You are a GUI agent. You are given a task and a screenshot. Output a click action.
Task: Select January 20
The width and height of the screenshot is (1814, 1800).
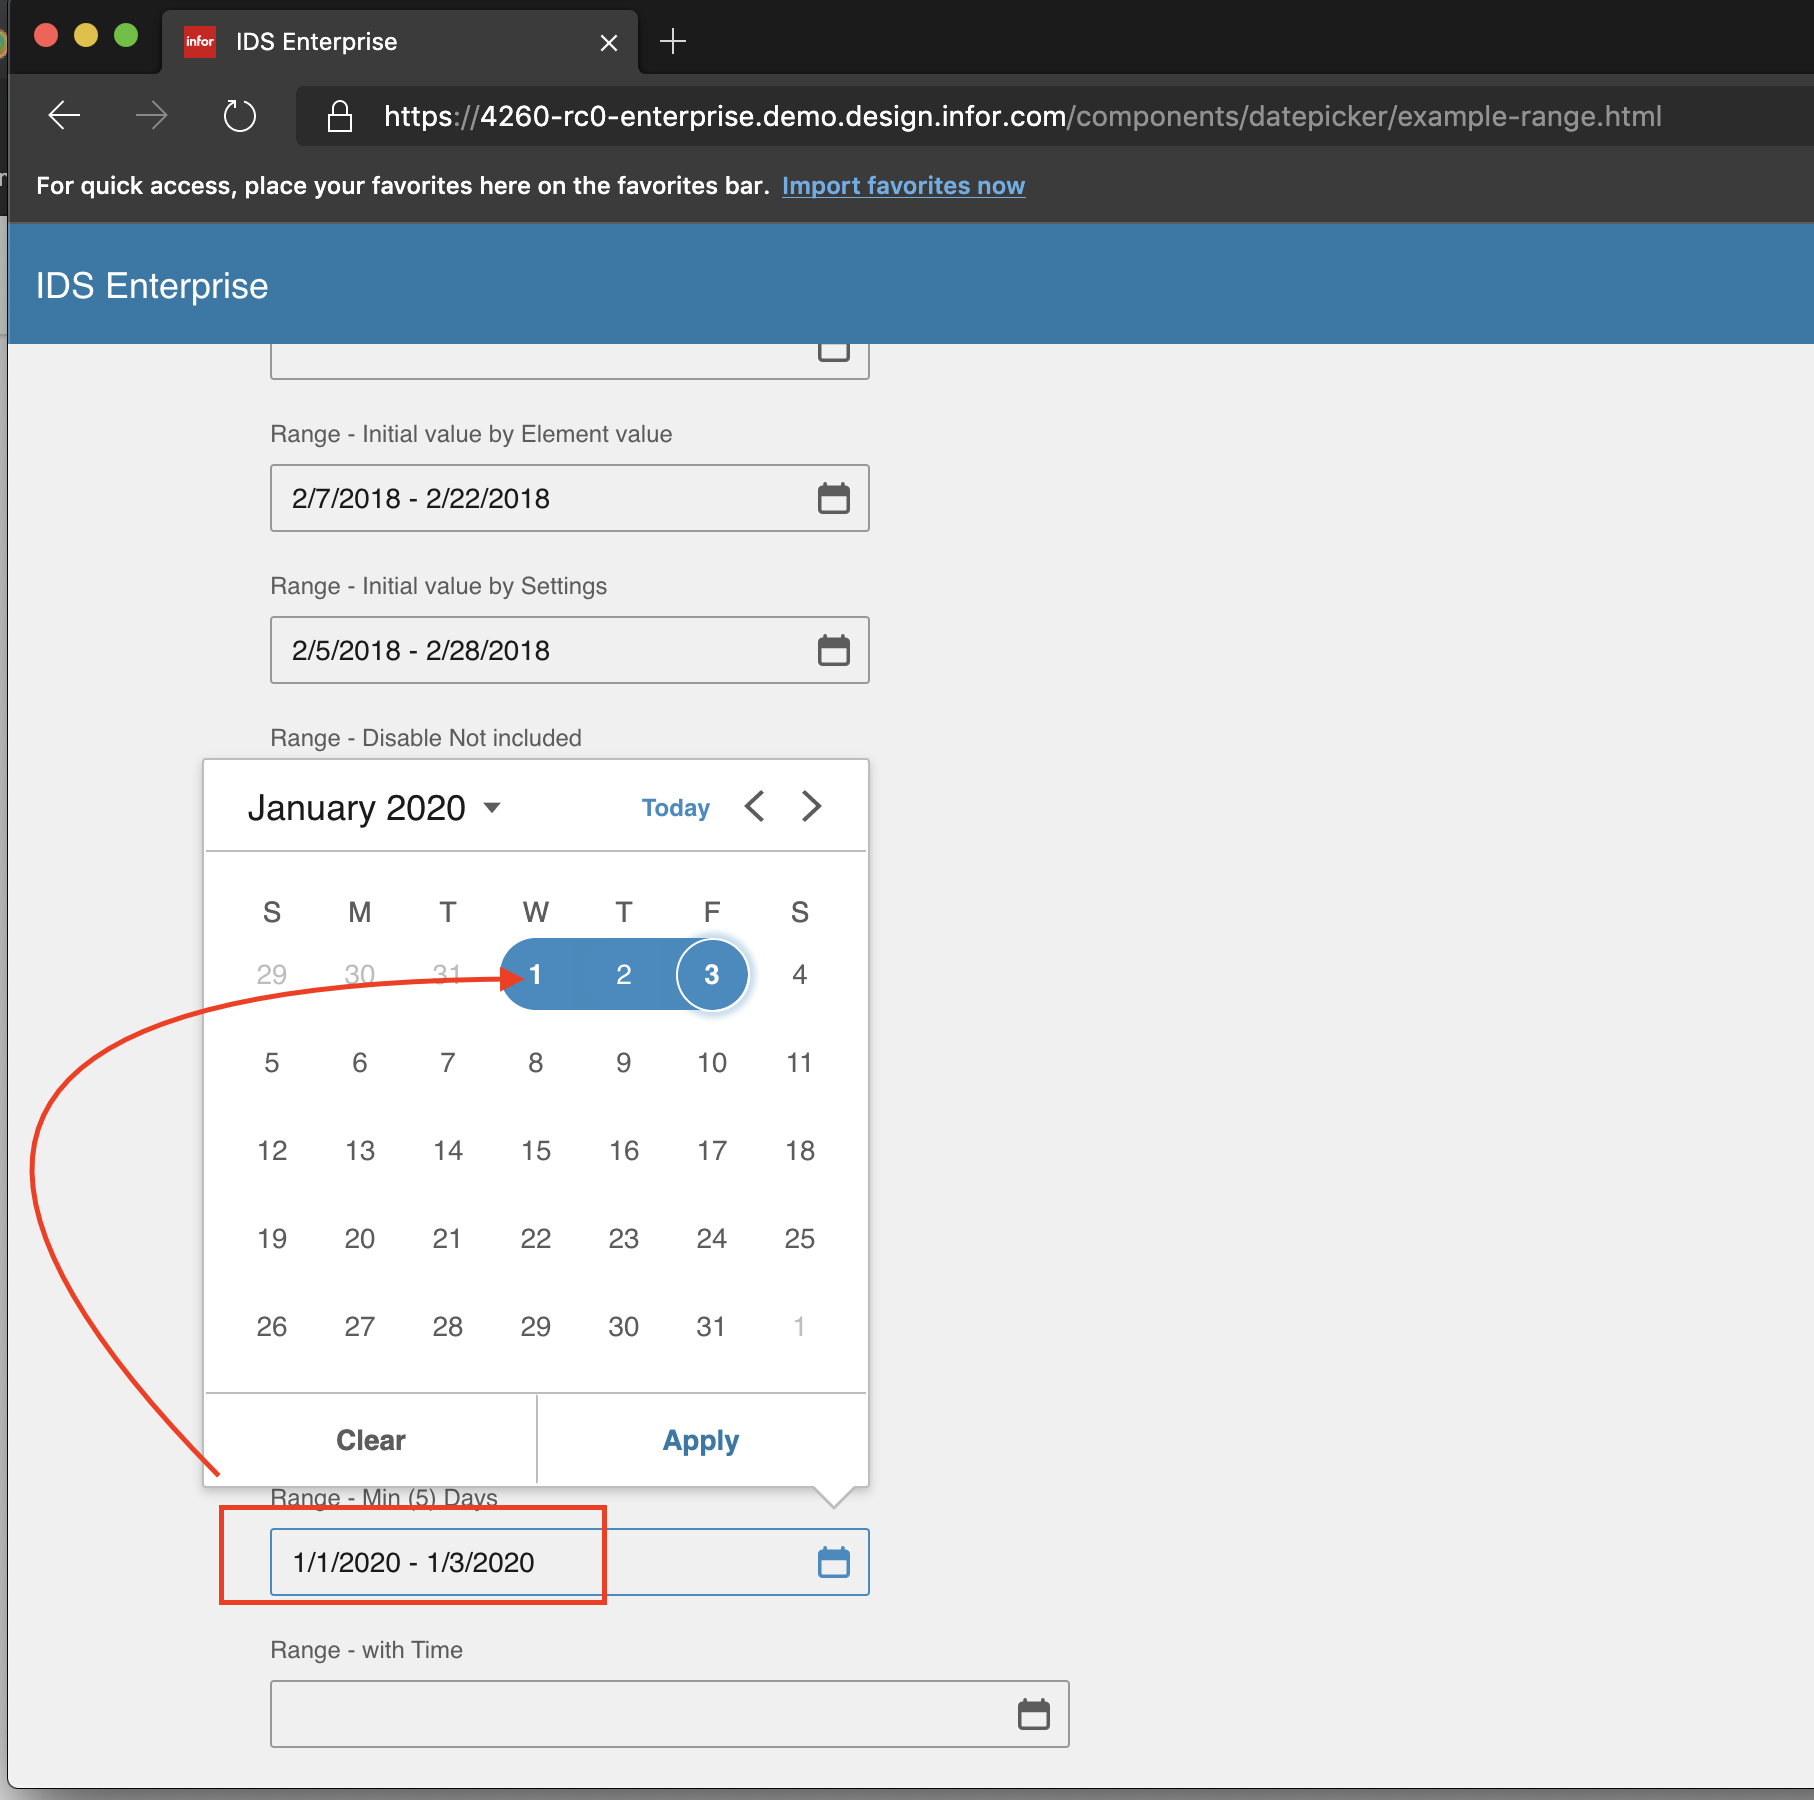[360, 1238]
